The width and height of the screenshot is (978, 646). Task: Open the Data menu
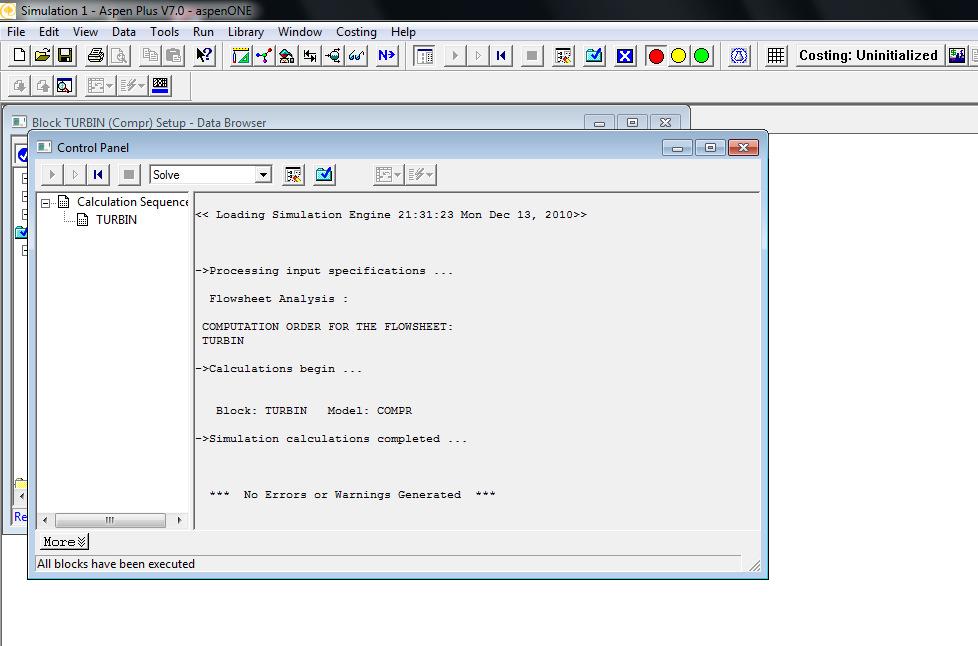pyautogui.click(x=123, y=32)
